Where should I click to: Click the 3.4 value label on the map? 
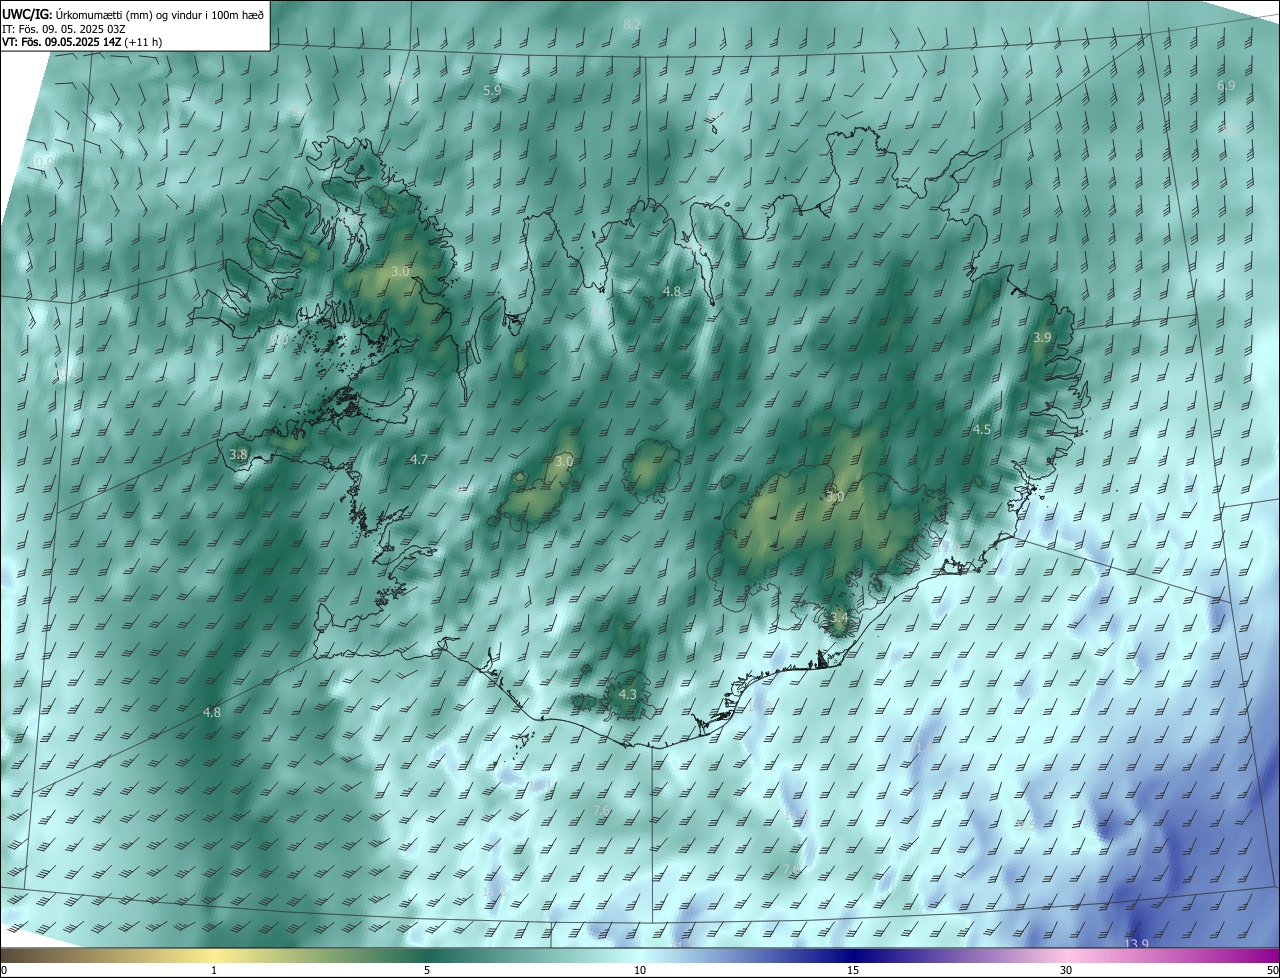(x=839, y=618)
